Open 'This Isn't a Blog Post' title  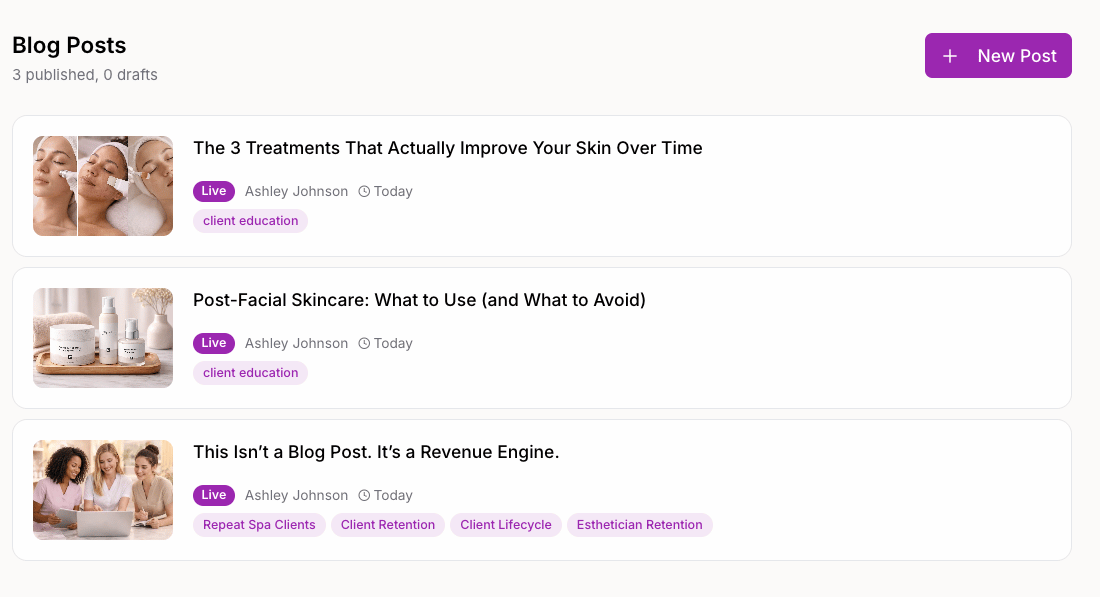[376, 452]
